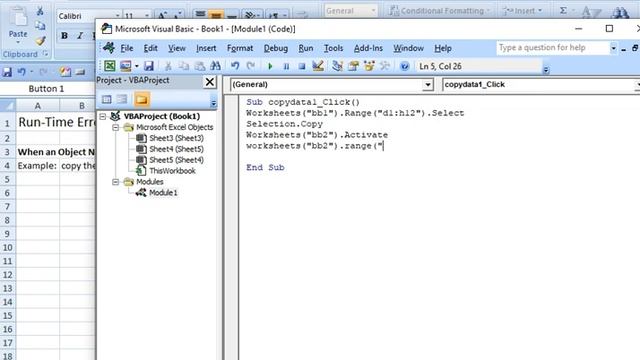Click Button 1 in Excel Name Box
This screenshot has width=640, height=360.
[x=46, y=89]
